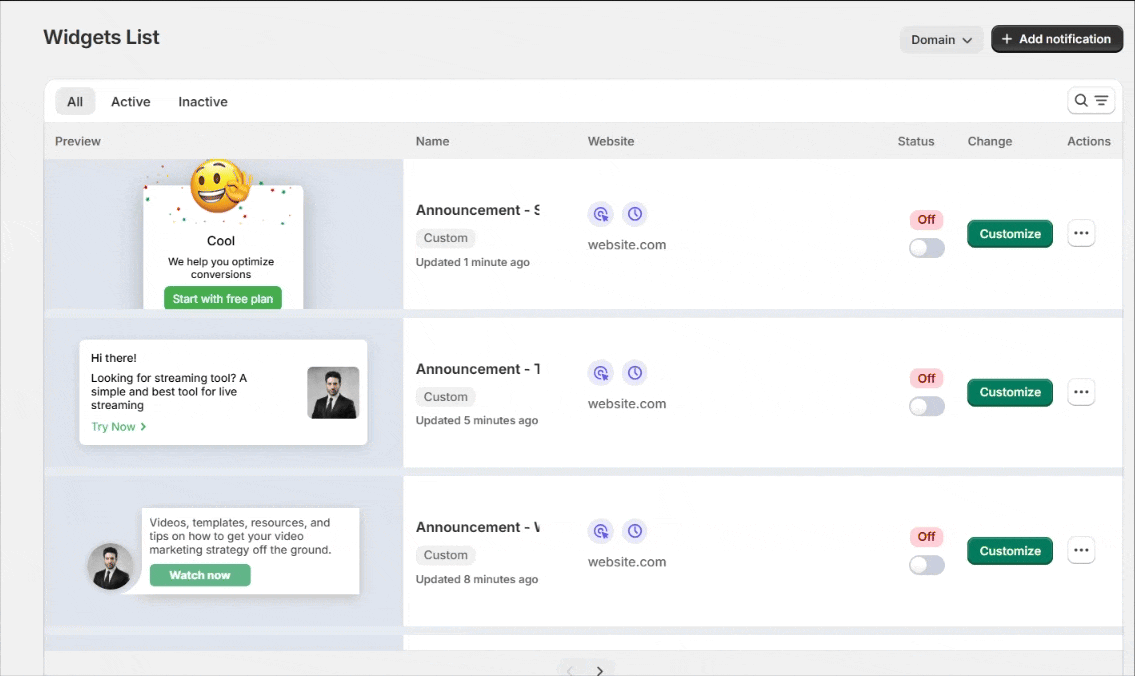Click the clock icon in first row

pos(634,214)
